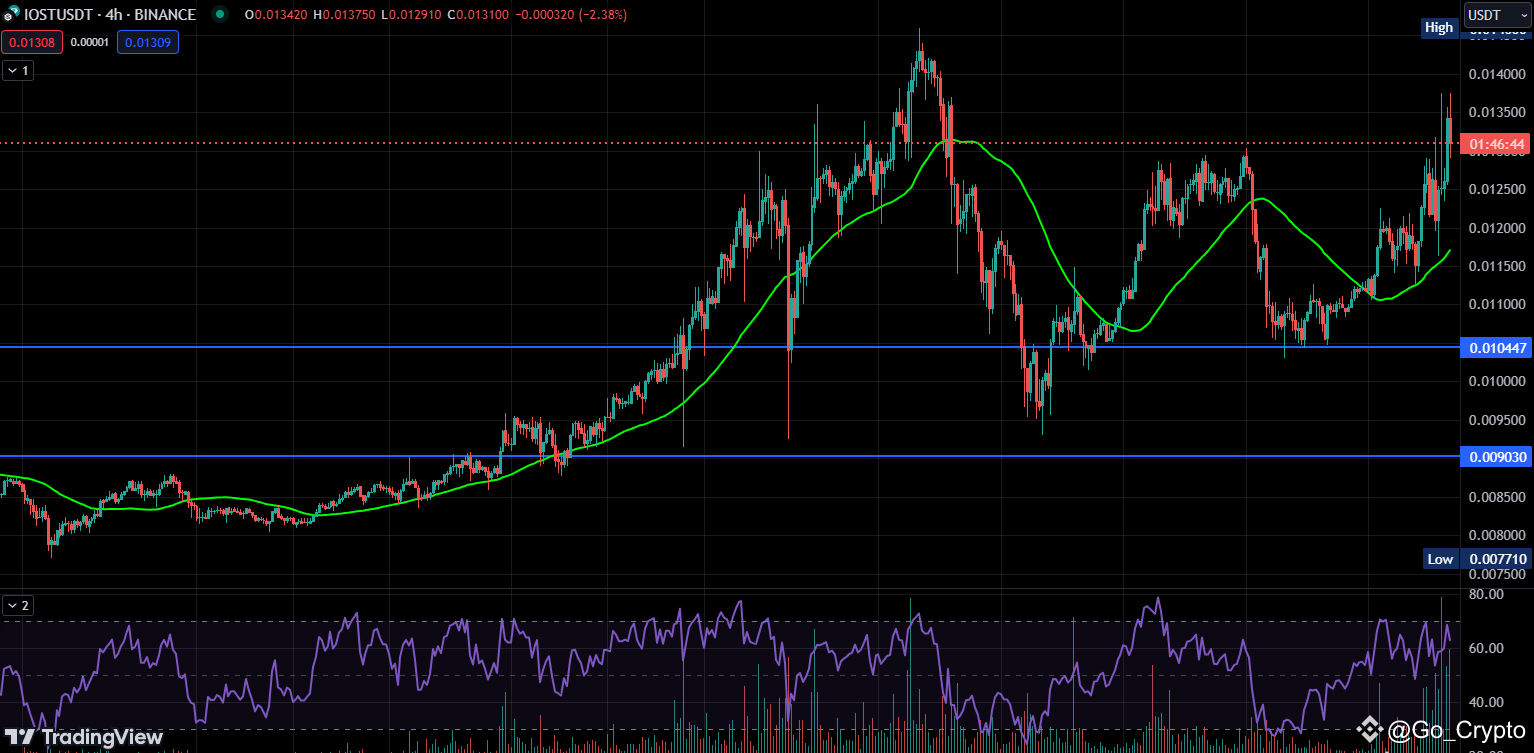Open the TradingView logo link
1534x753 pixels.
tap(84, 737)
